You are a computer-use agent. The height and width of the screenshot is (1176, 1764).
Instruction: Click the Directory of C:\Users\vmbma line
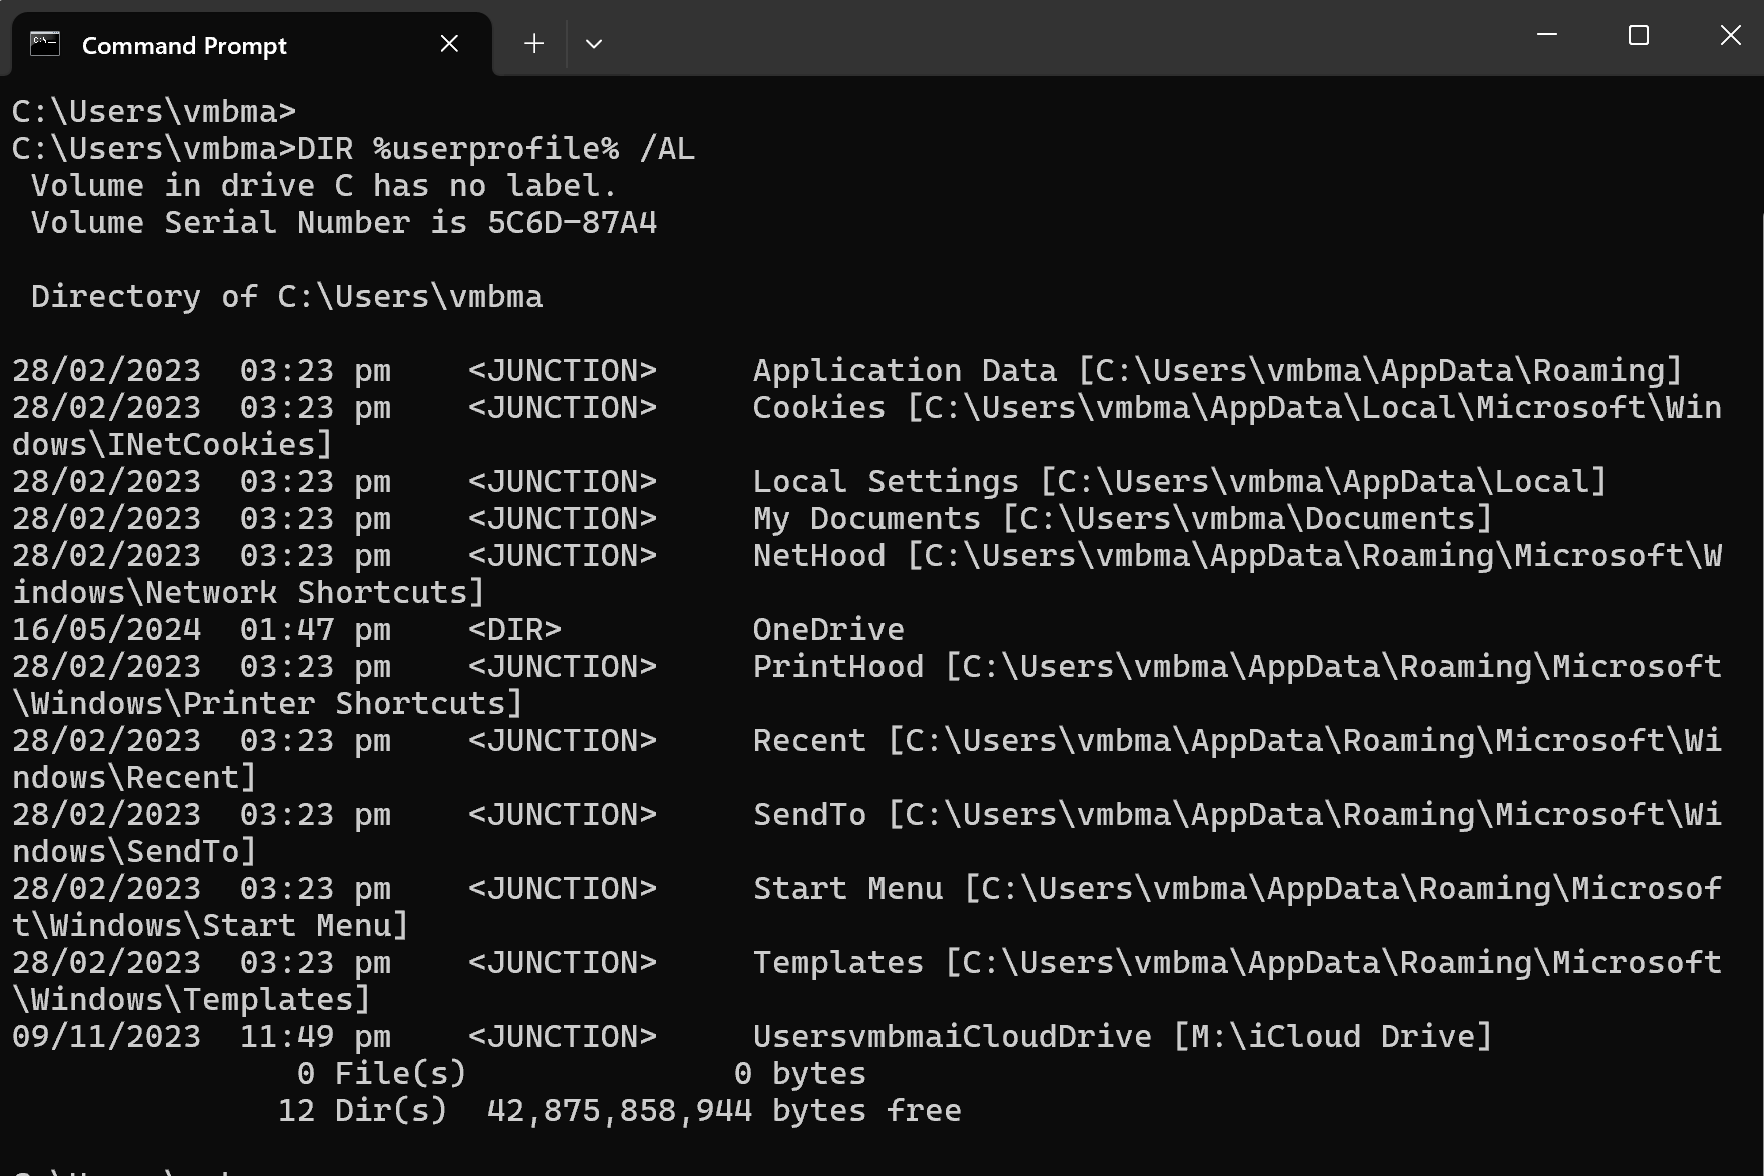287,297
